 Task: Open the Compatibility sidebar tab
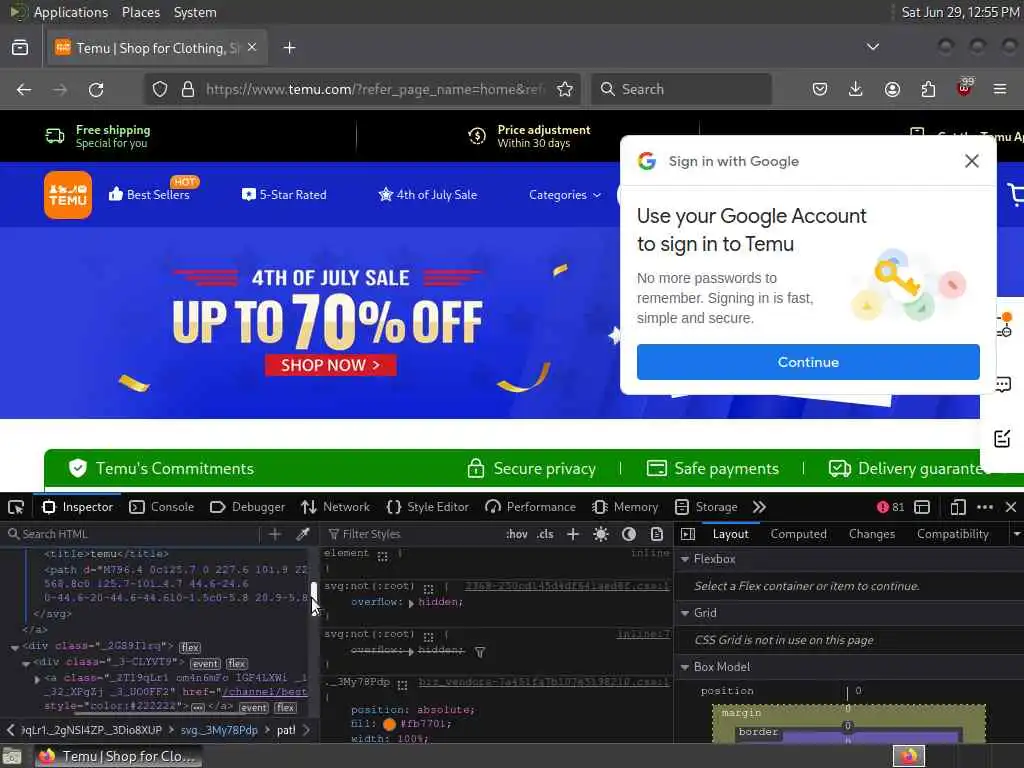tap(952, 534)
